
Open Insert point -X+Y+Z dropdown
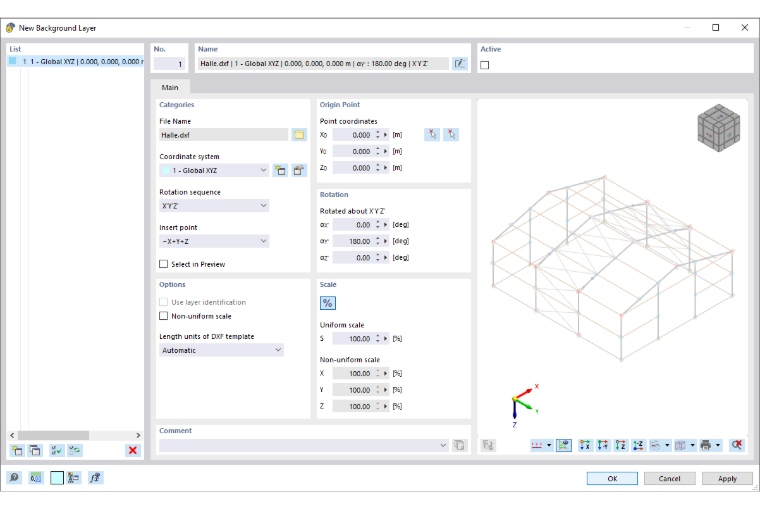pyautogui.click(x=214, y=241)
